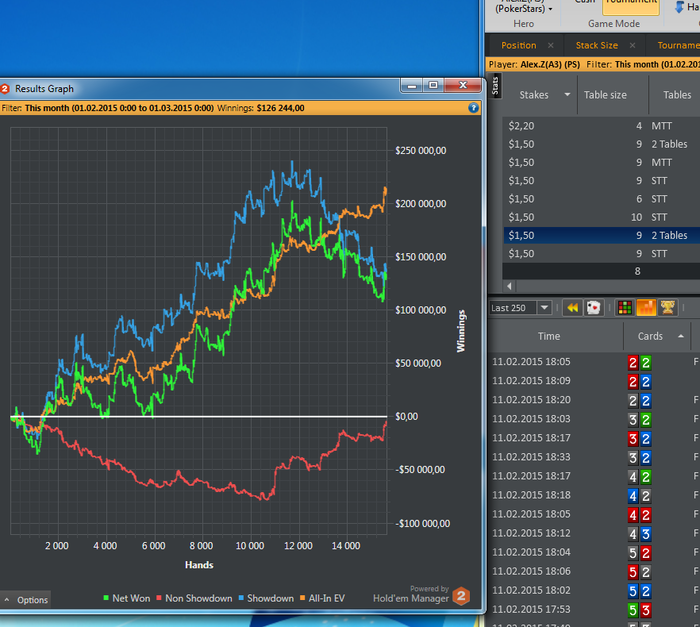Click the playing cards replayer icon
This screenshot has height=627, width=700.
592,308
